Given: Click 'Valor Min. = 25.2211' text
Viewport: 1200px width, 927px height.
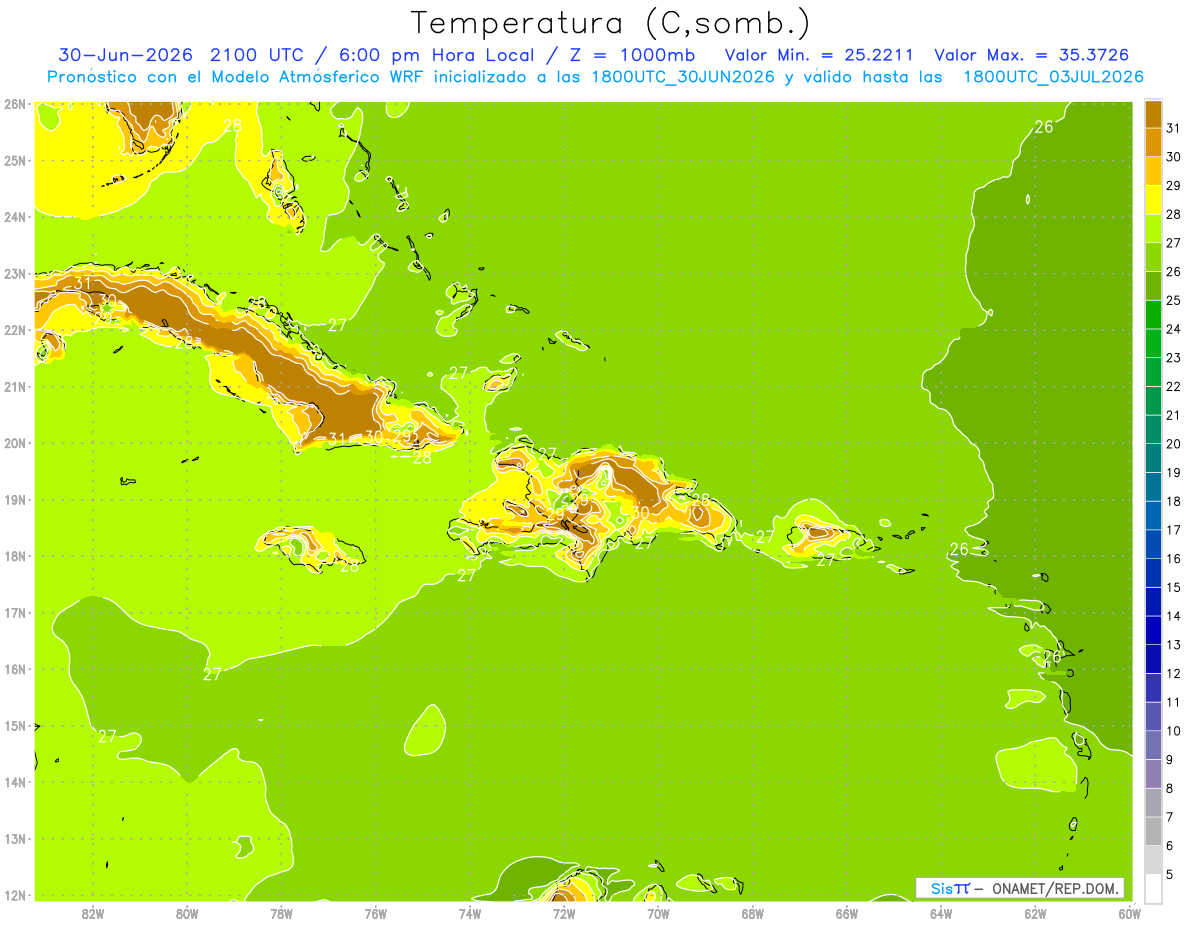Looking at the screenshot, I should click(x=818, y=55).
